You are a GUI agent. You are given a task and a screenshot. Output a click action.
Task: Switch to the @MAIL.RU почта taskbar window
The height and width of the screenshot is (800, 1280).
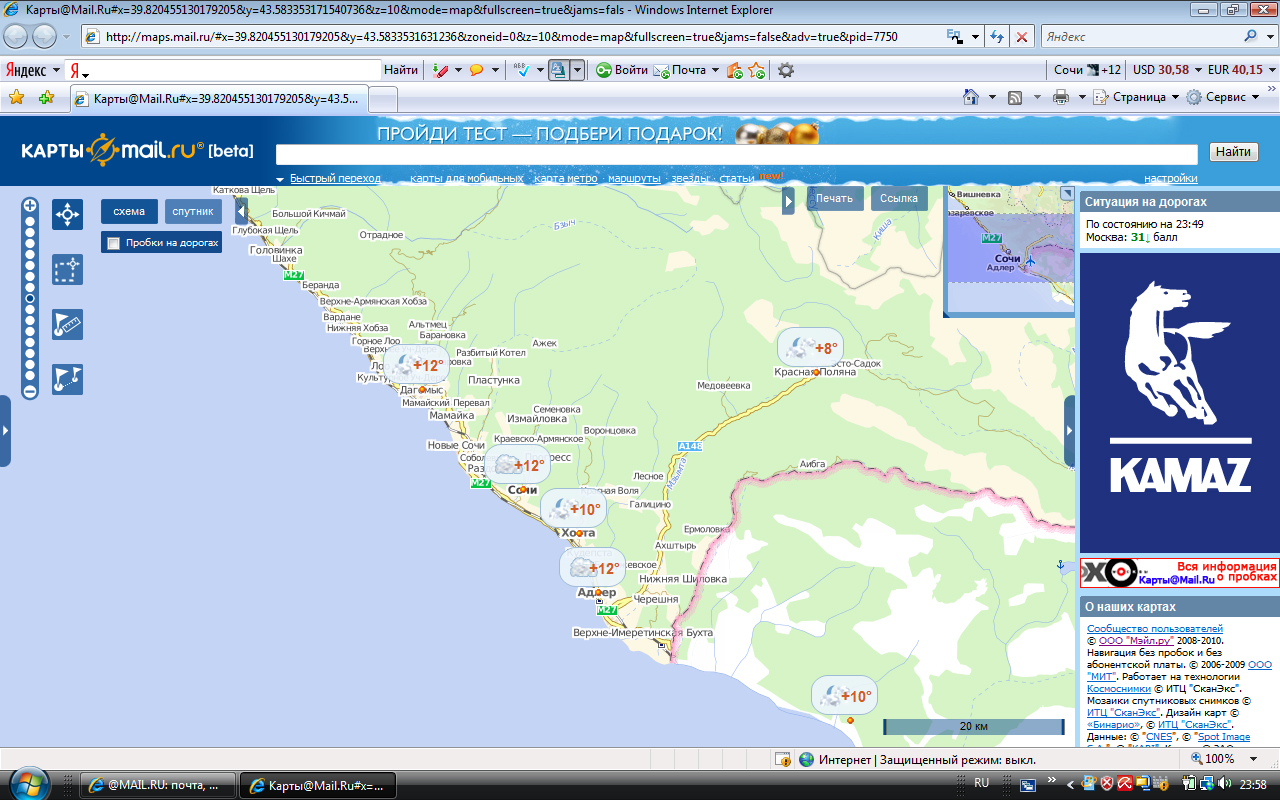(x=158, y=785)
